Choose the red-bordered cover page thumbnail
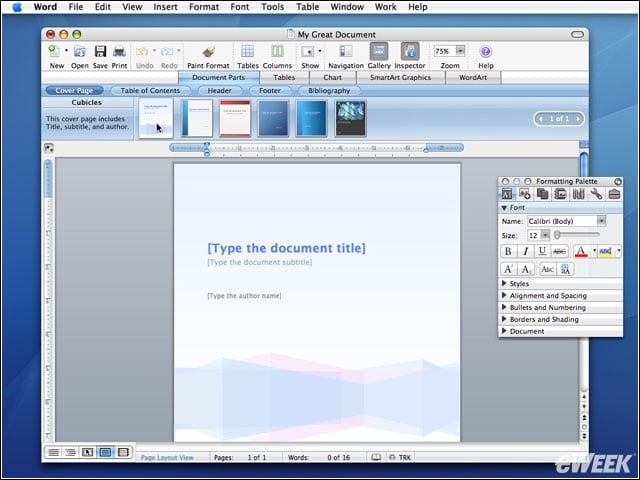 click(x=235, y=118)
